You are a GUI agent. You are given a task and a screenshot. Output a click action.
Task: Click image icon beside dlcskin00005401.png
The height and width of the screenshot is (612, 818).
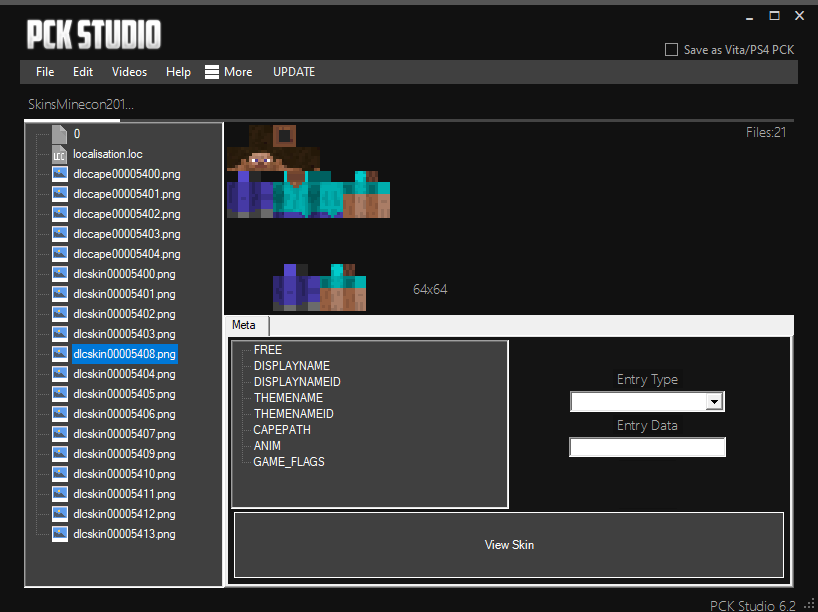pos(60,294)
